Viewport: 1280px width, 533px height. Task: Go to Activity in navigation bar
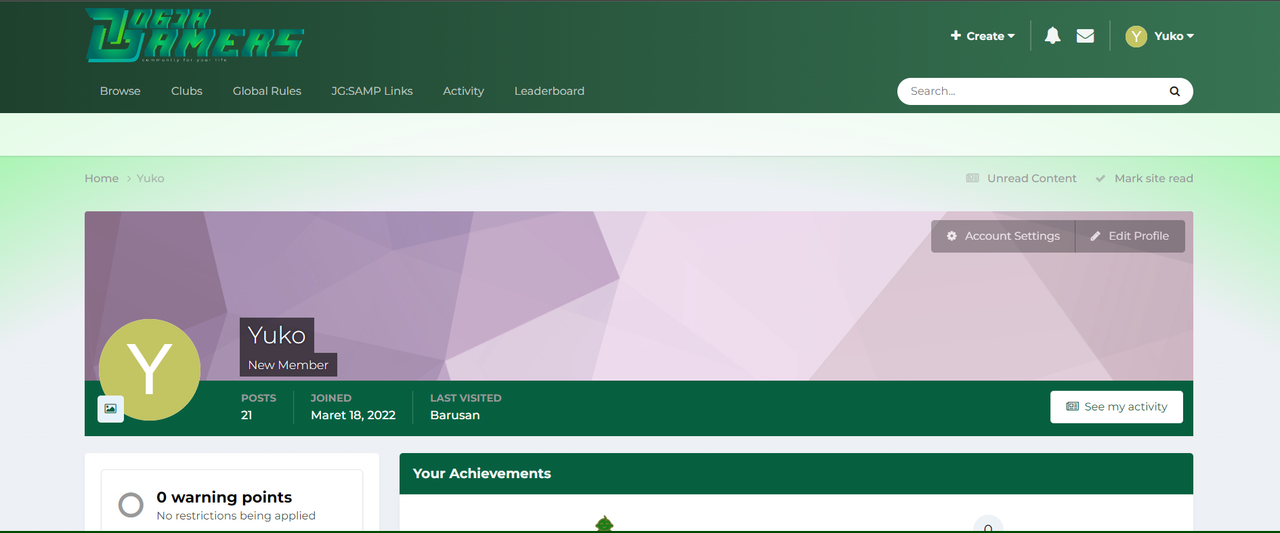(464, 91)
